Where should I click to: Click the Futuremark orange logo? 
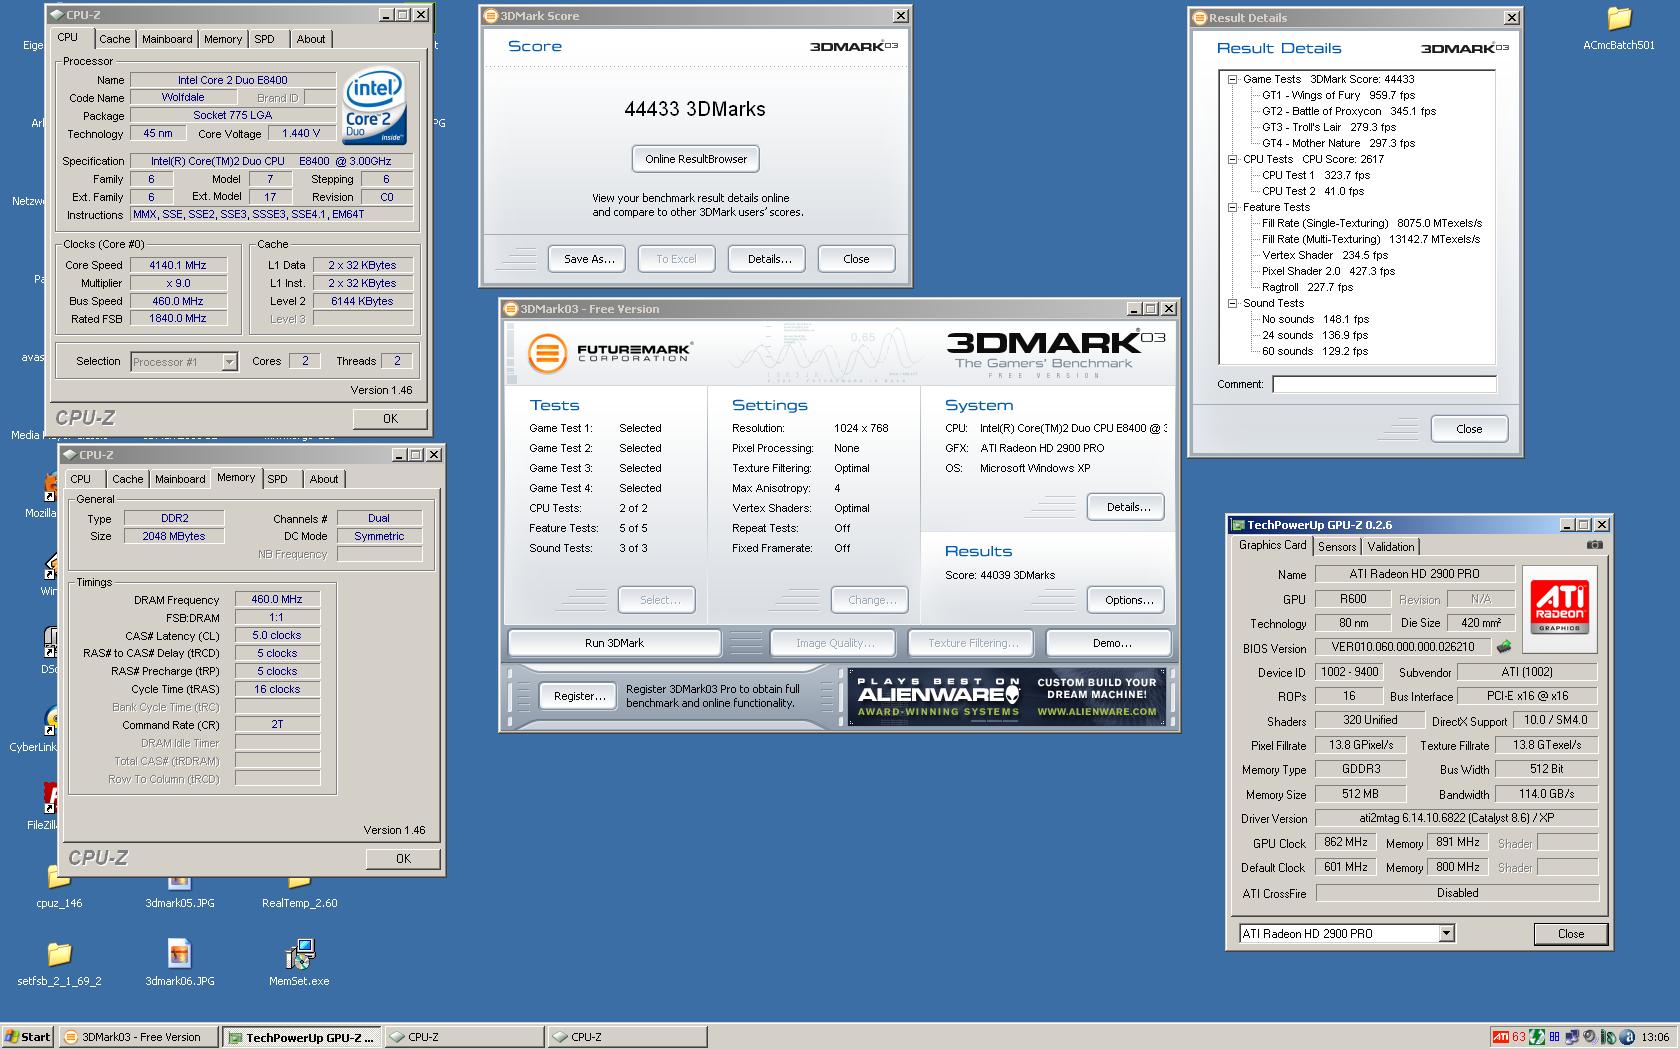pos(547,353)
